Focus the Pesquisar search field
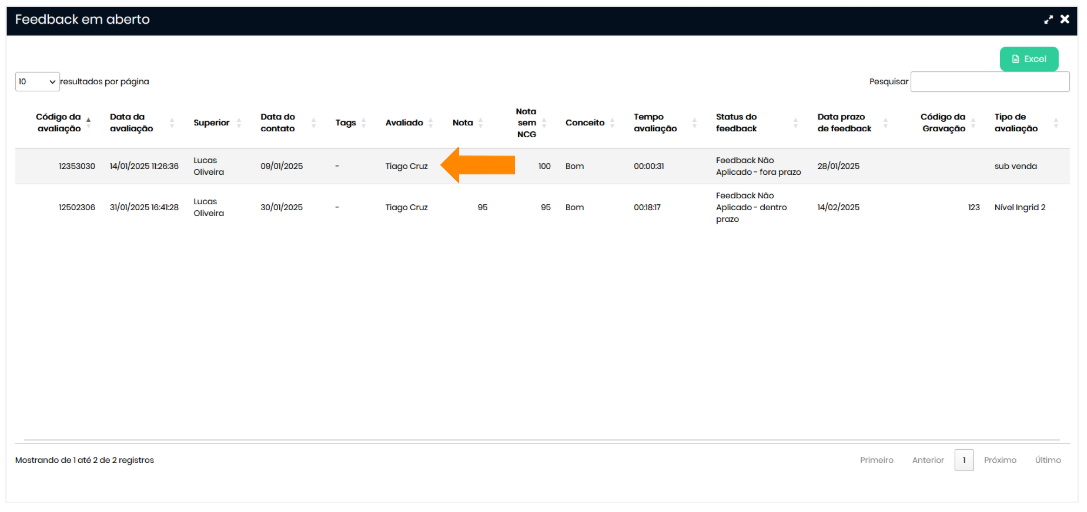The height and width of the screenshot is (512, 1087). pyautogui.click(x=989, y=82)
